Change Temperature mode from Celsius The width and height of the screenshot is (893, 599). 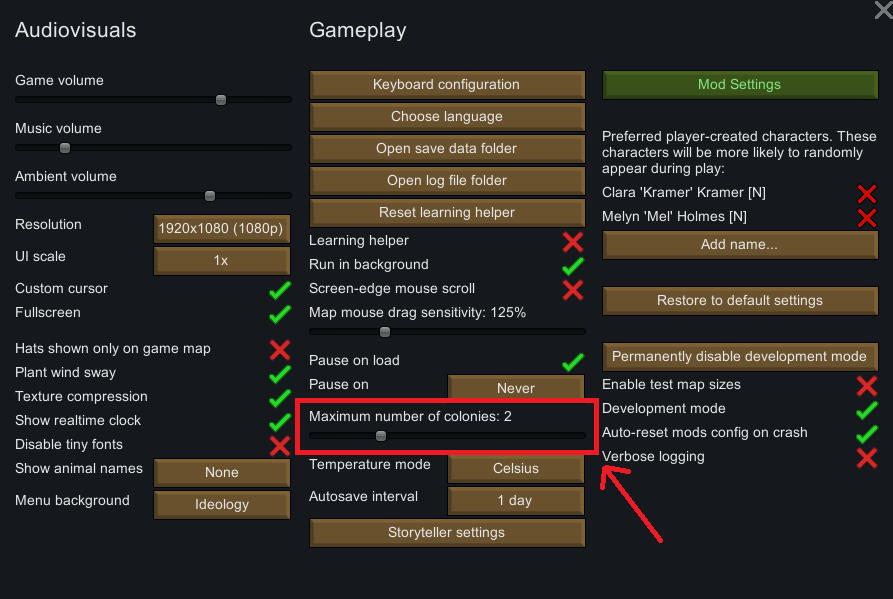click(x=515, y=468)
